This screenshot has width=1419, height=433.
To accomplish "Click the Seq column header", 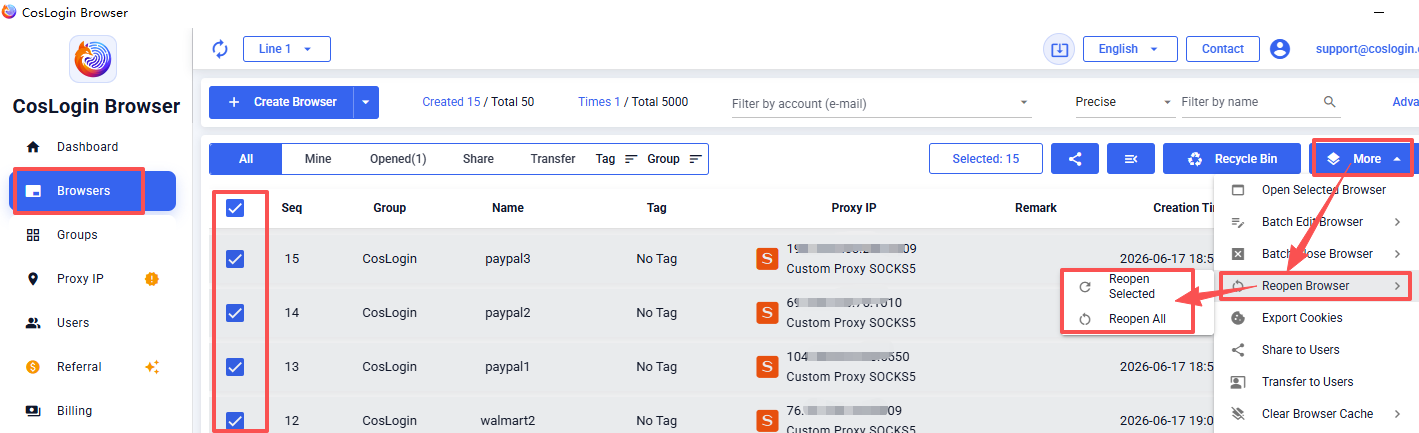I will pyautogui.click(x=292, y=208).
